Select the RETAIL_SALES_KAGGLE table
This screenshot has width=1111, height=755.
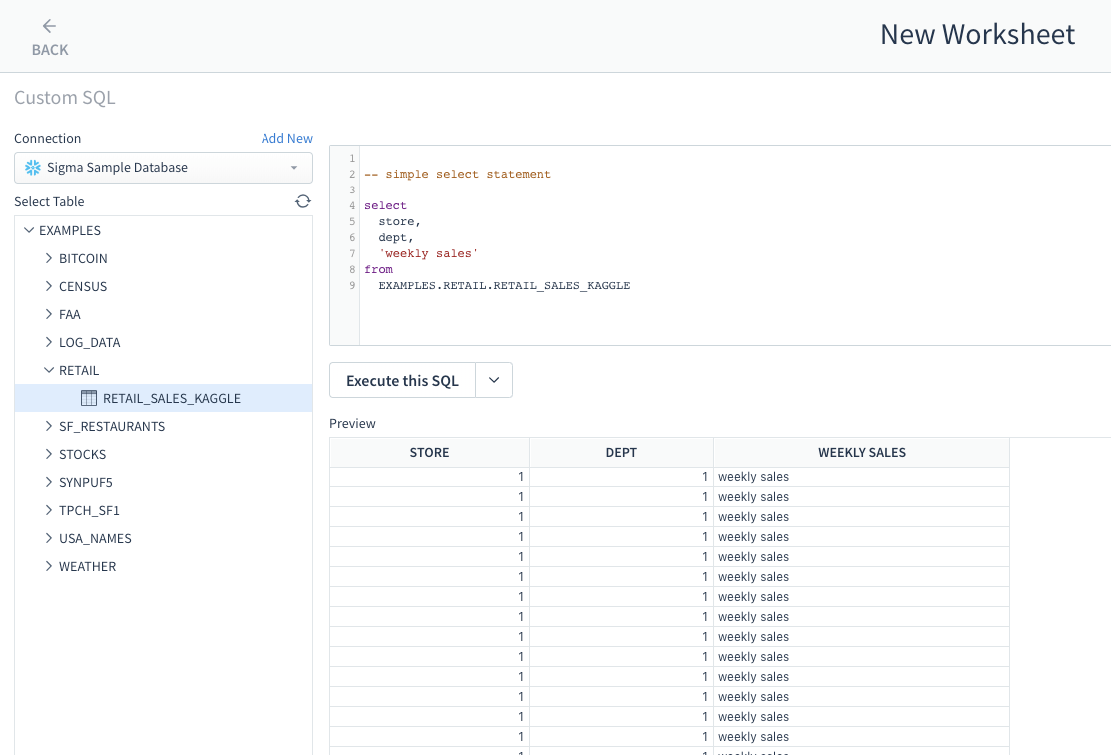[x=164, y=398]
